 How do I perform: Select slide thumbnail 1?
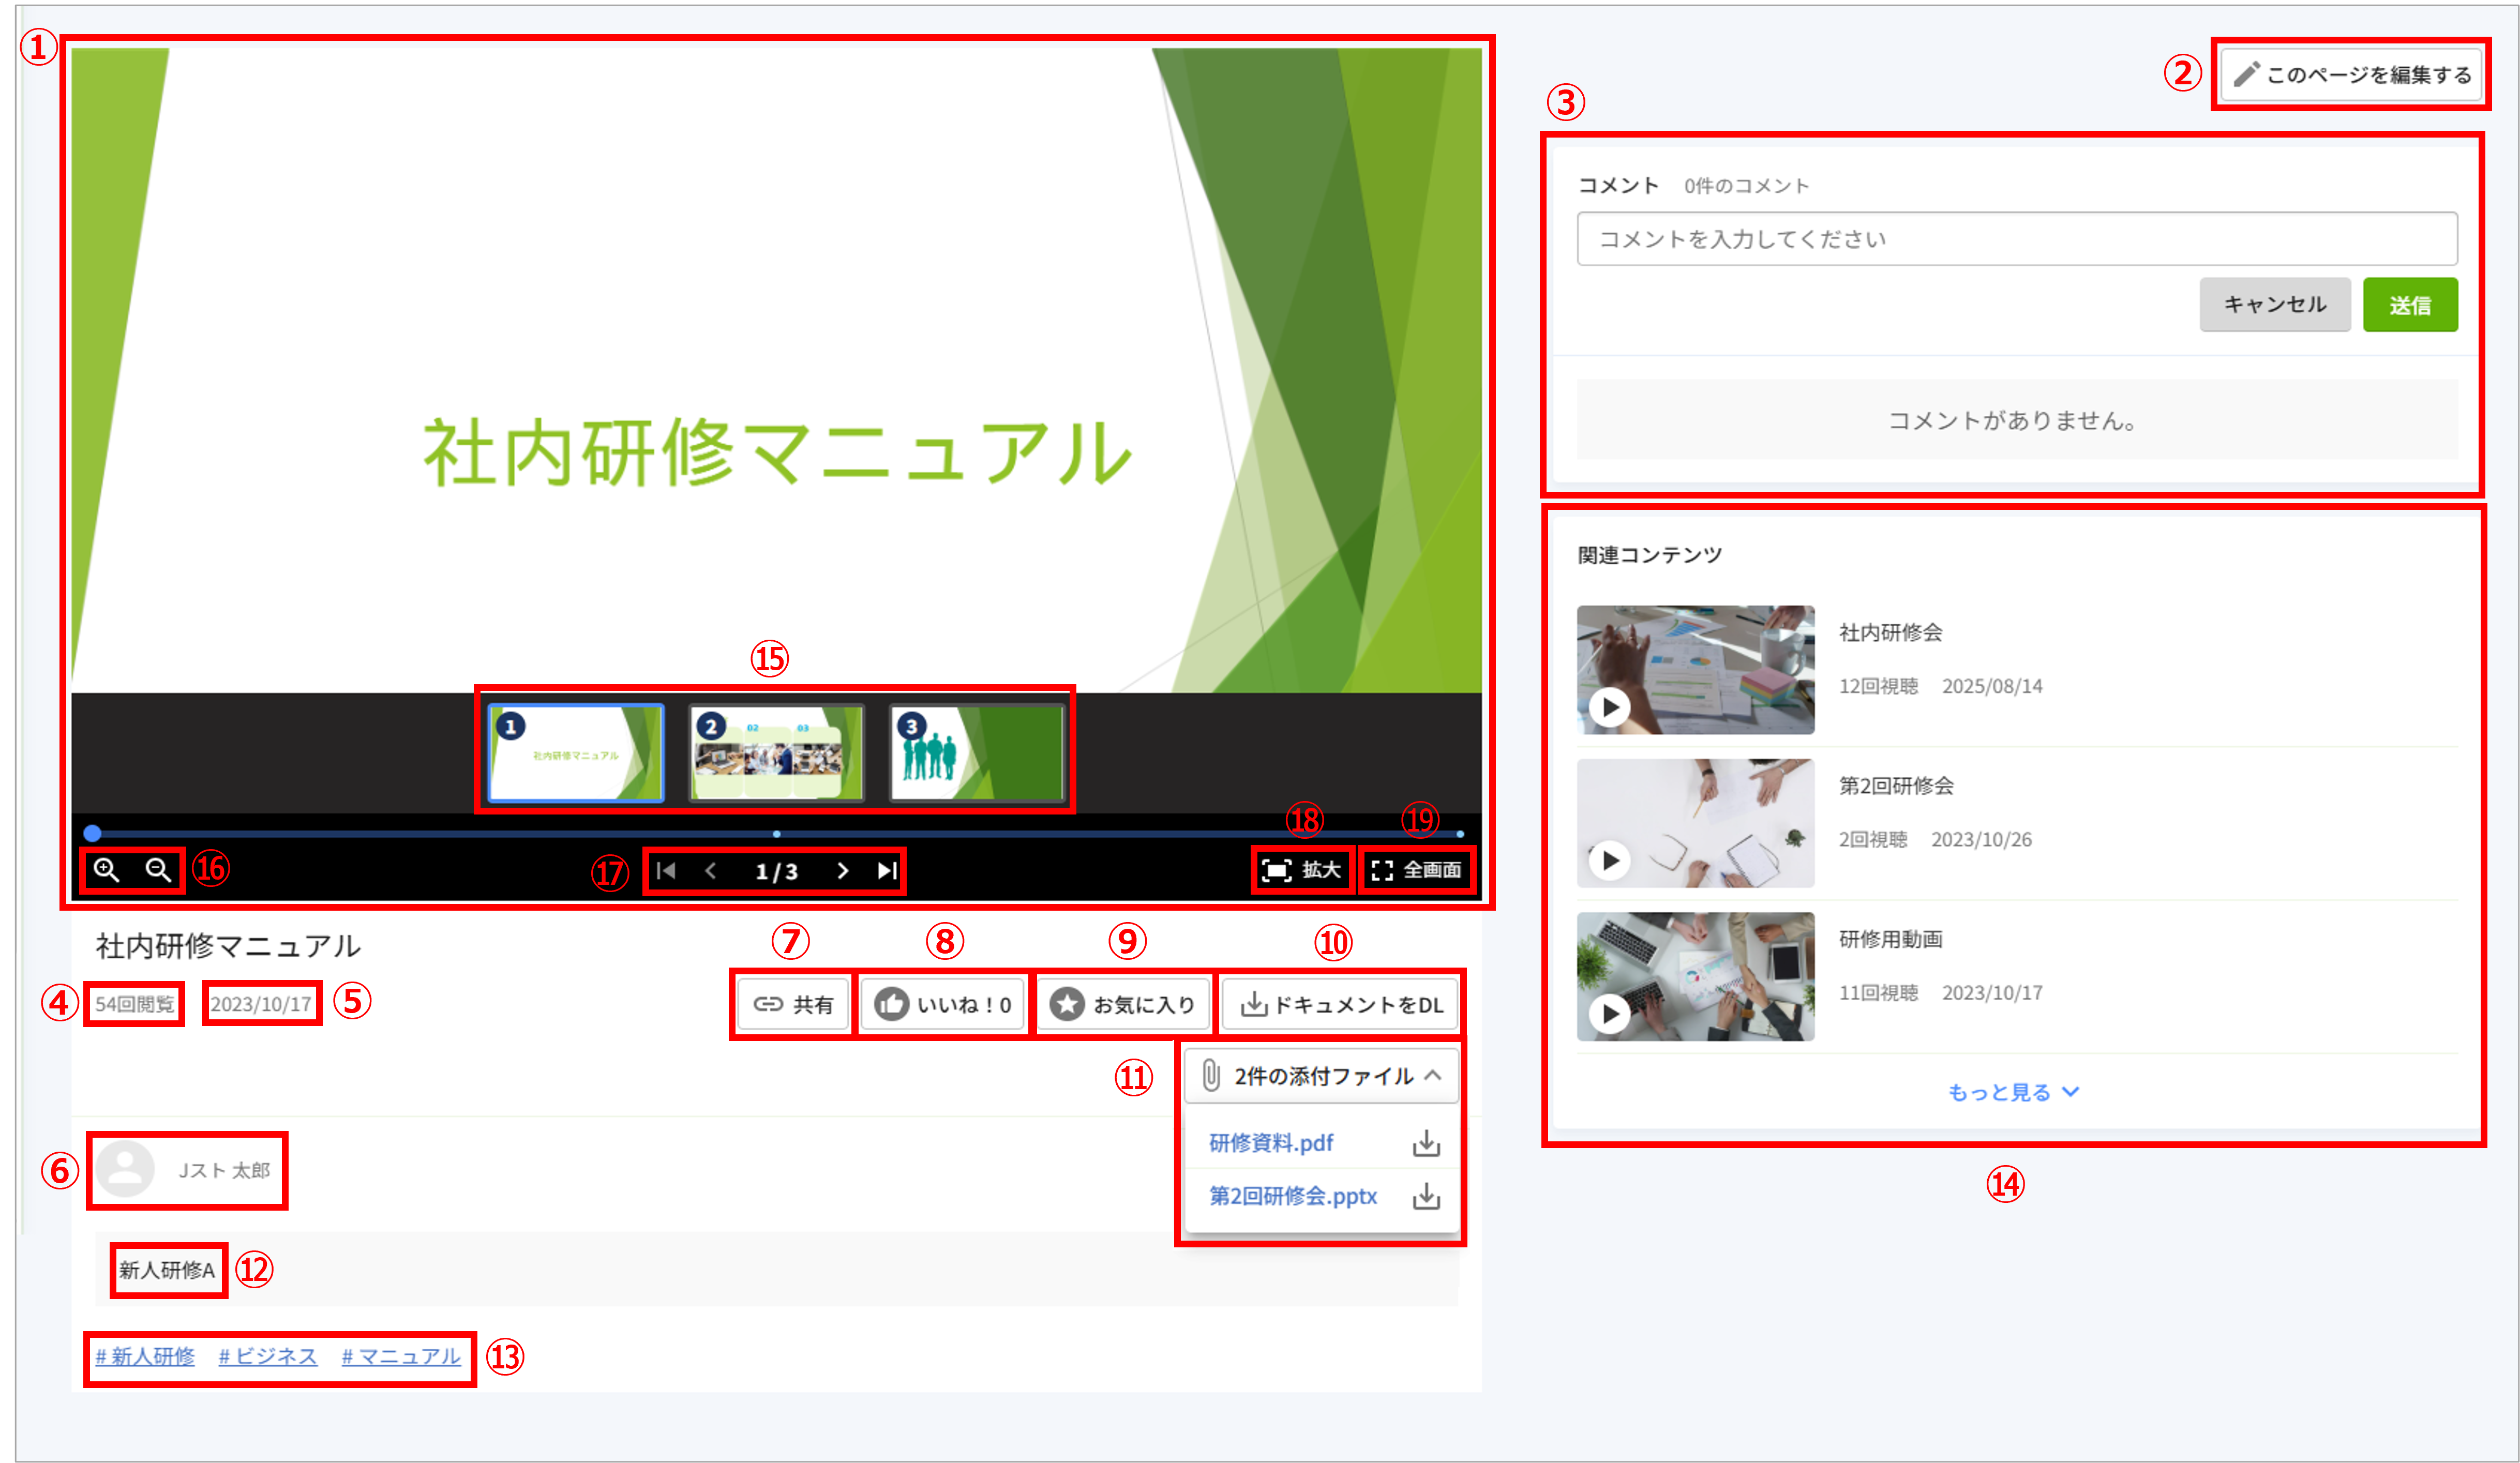576,752
